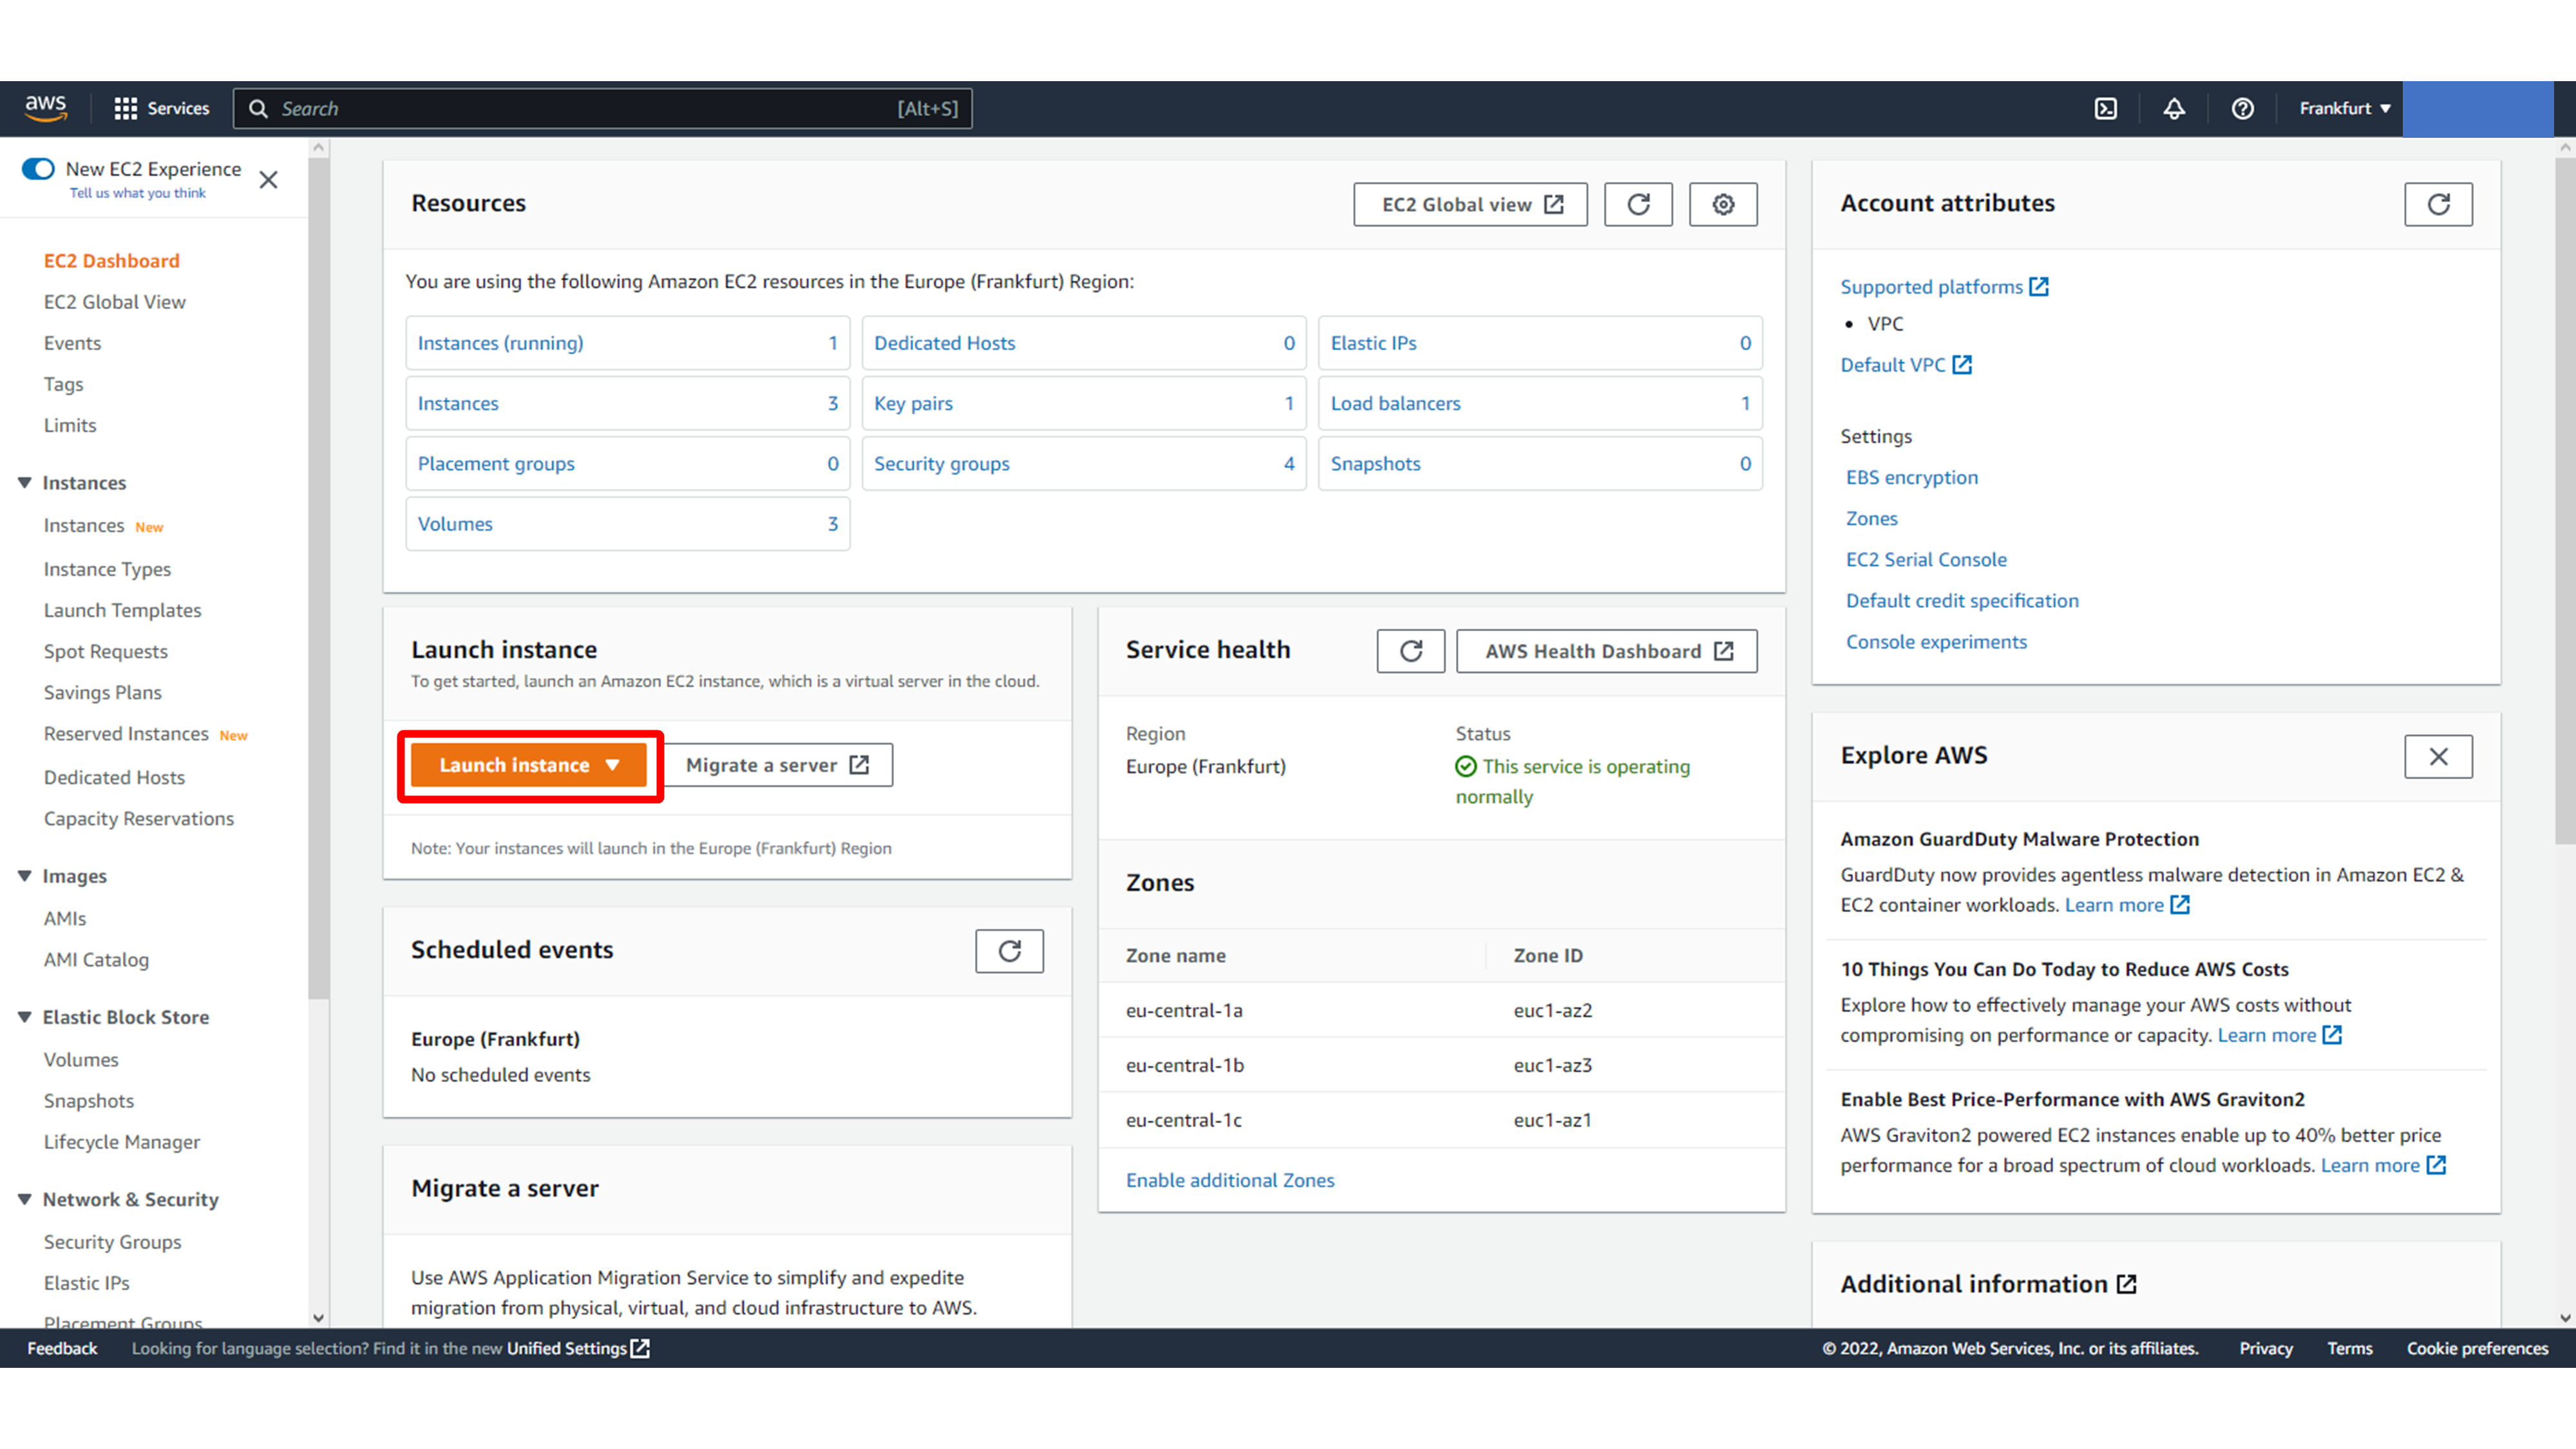2576x1449 pixels.
Task: Click the top search input field
Action: (x=603, y=109)
